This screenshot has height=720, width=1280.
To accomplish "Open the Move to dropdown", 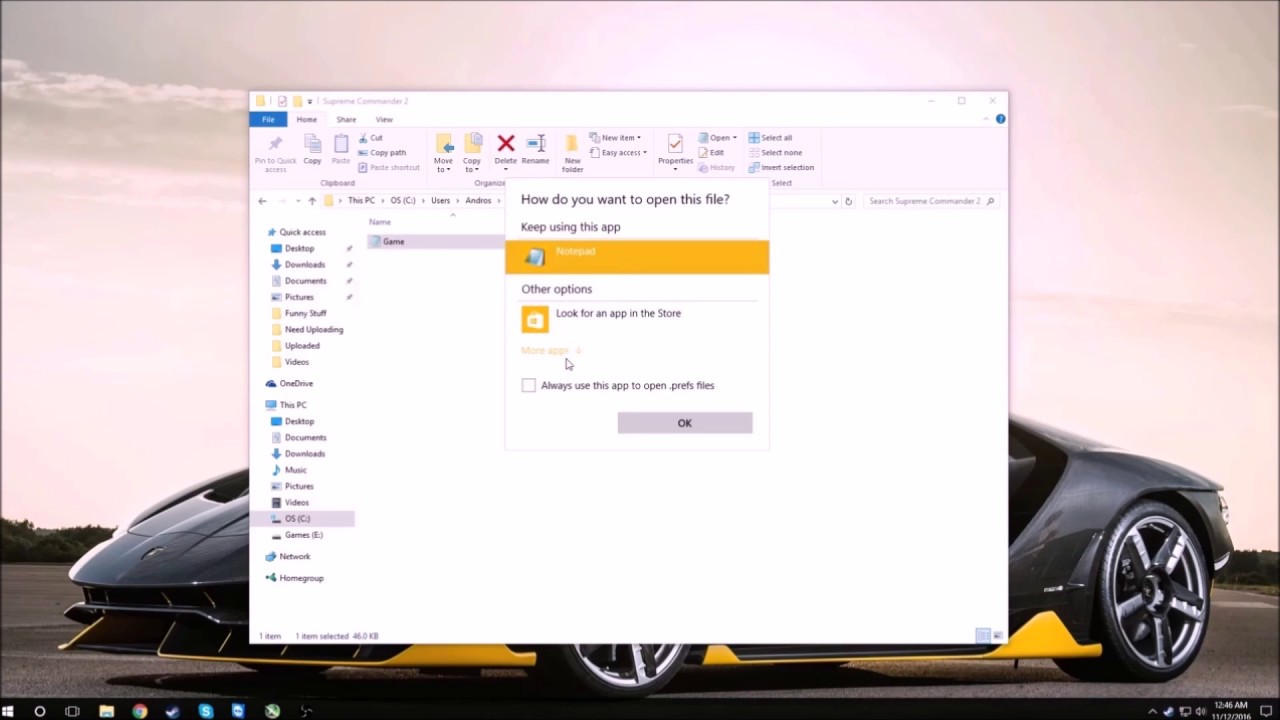I will pos(443,153).
